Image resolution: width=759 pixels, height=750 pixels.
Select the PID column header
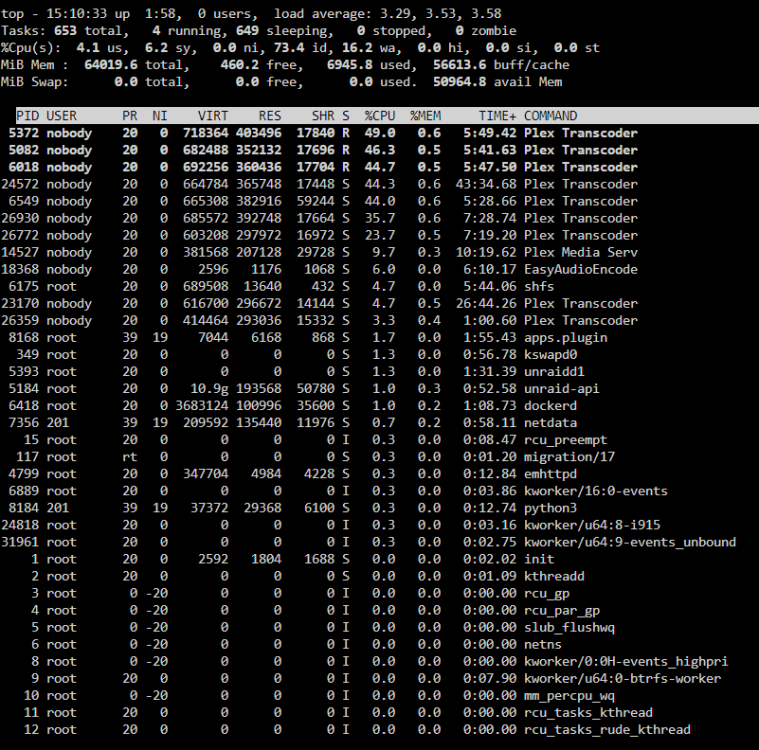[28, 116]
